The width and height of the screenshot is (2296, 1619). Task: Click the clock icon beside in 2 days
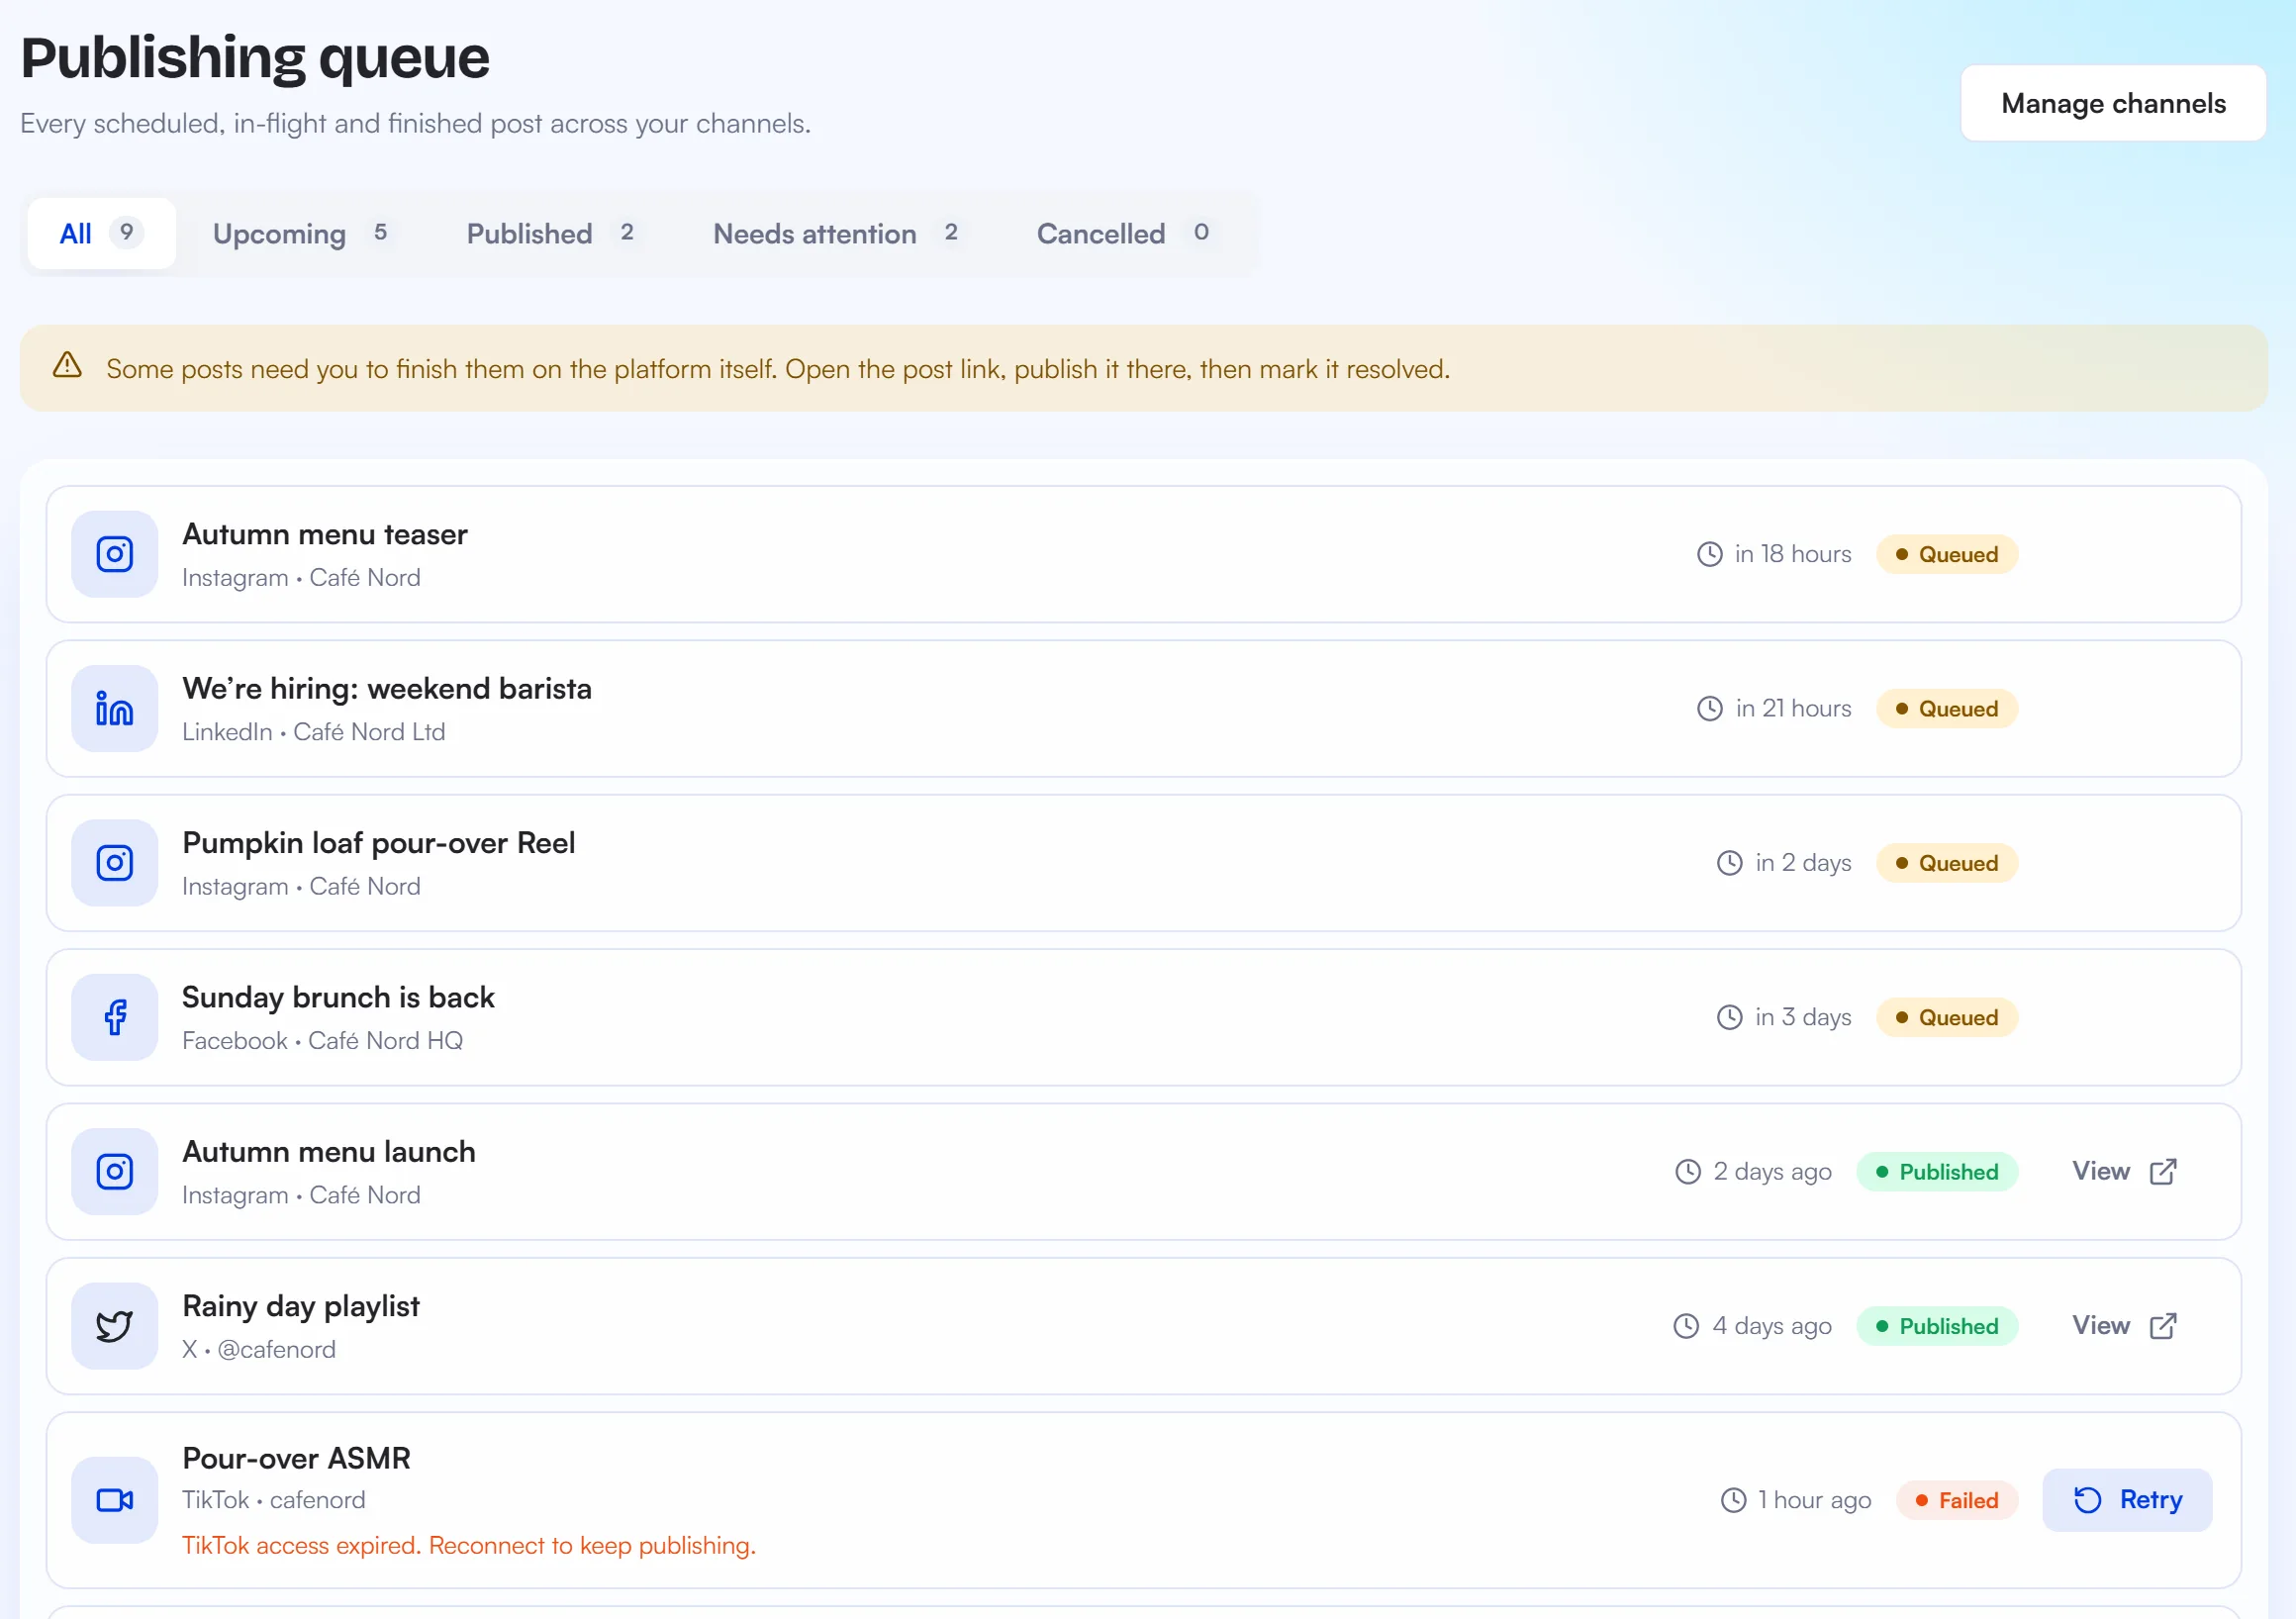(1730, 863)
